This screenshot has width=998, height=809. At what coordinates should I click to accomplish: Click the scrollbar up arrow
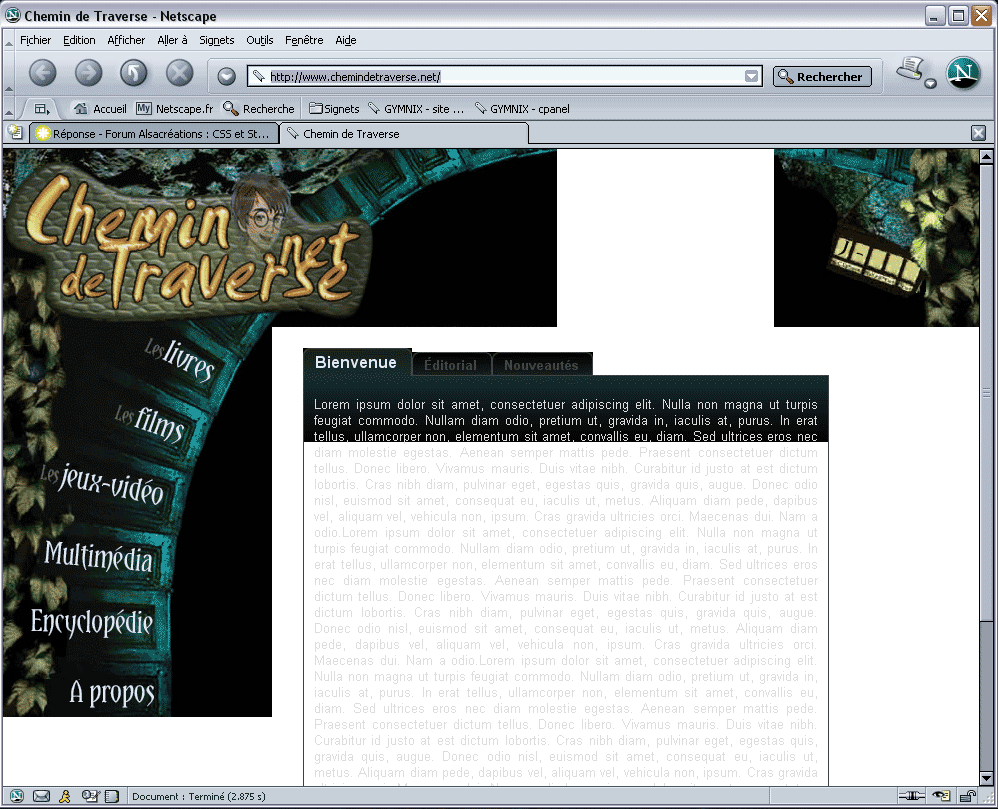click(986, 156)
